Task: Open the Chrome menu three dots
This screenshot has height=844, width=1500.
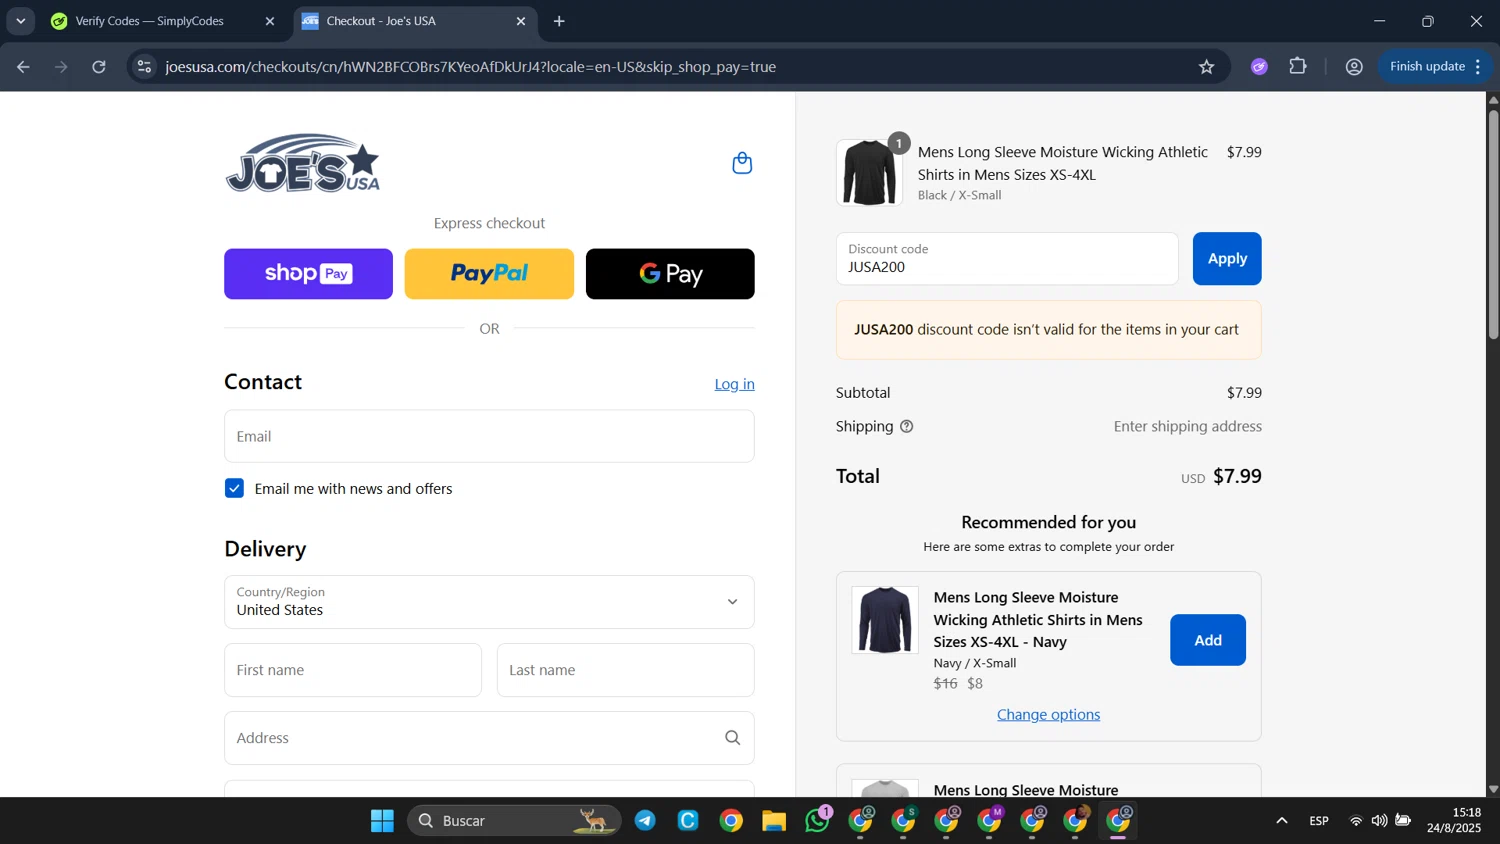Action: pyautogui.click(x=1478, y=67)
